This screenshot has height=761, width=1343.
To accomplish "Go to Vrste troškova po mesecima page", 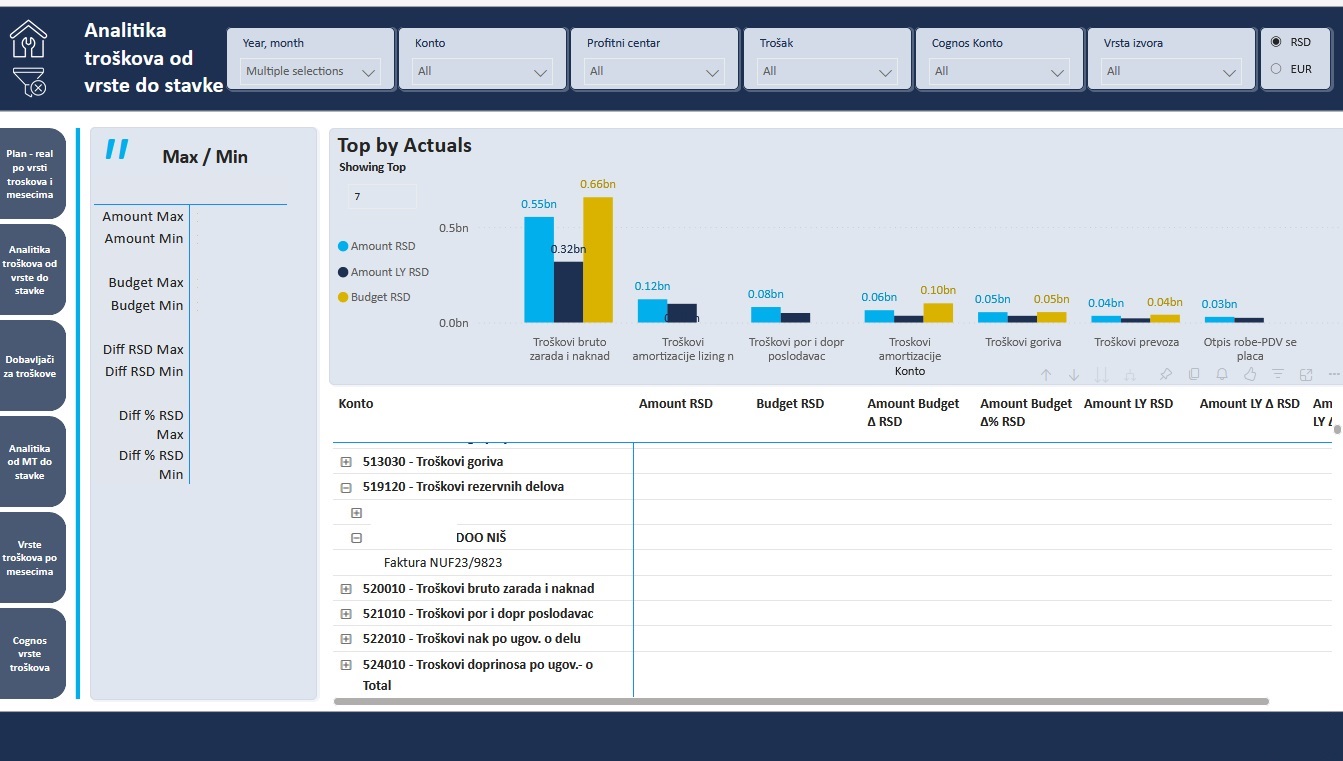I will [x=32, y=558].
